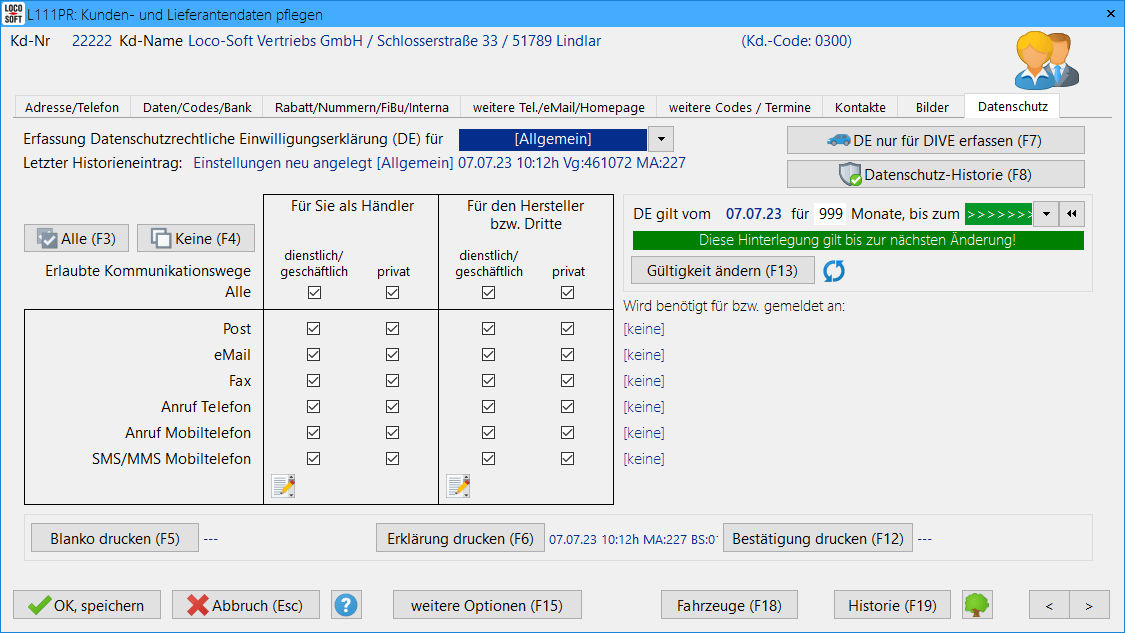Expand the [Allgemein] dropdown arrow

662,139
